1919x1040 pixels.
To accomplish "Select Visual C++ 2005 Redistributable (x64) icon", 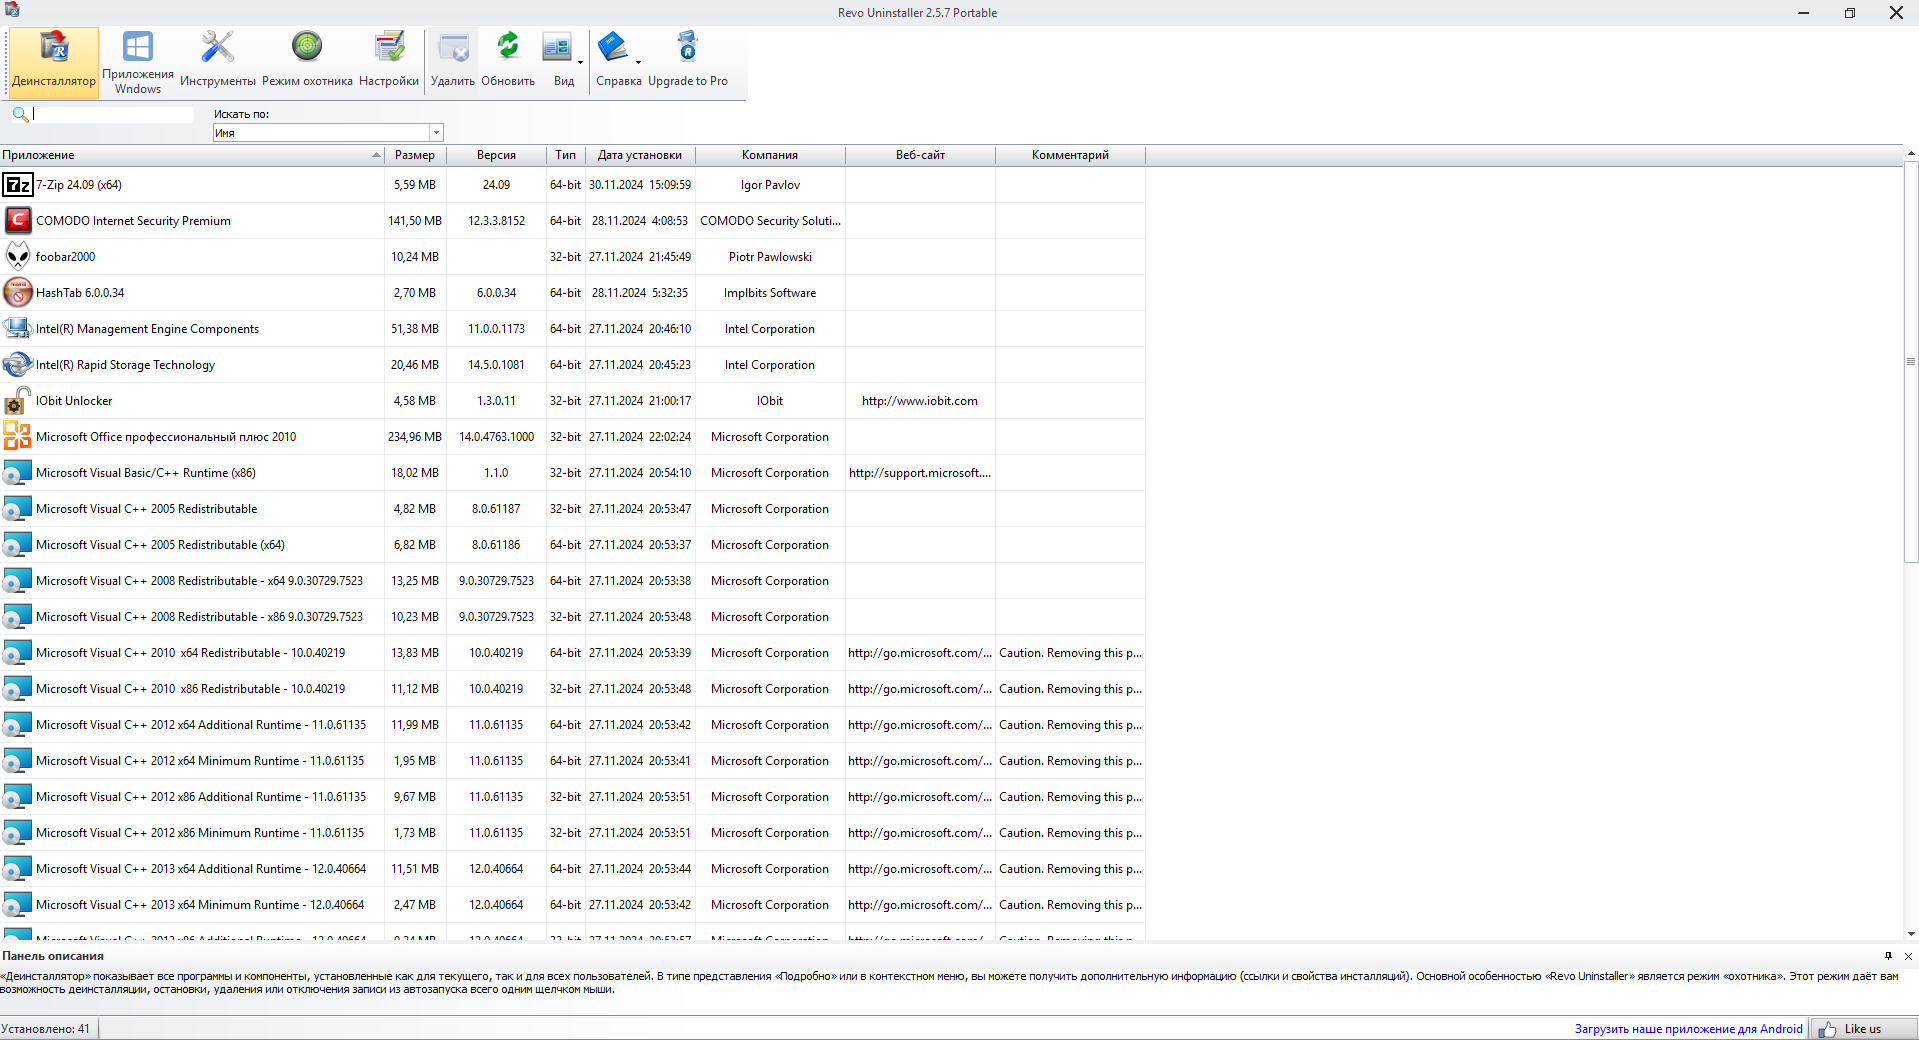I will [18, 545].
